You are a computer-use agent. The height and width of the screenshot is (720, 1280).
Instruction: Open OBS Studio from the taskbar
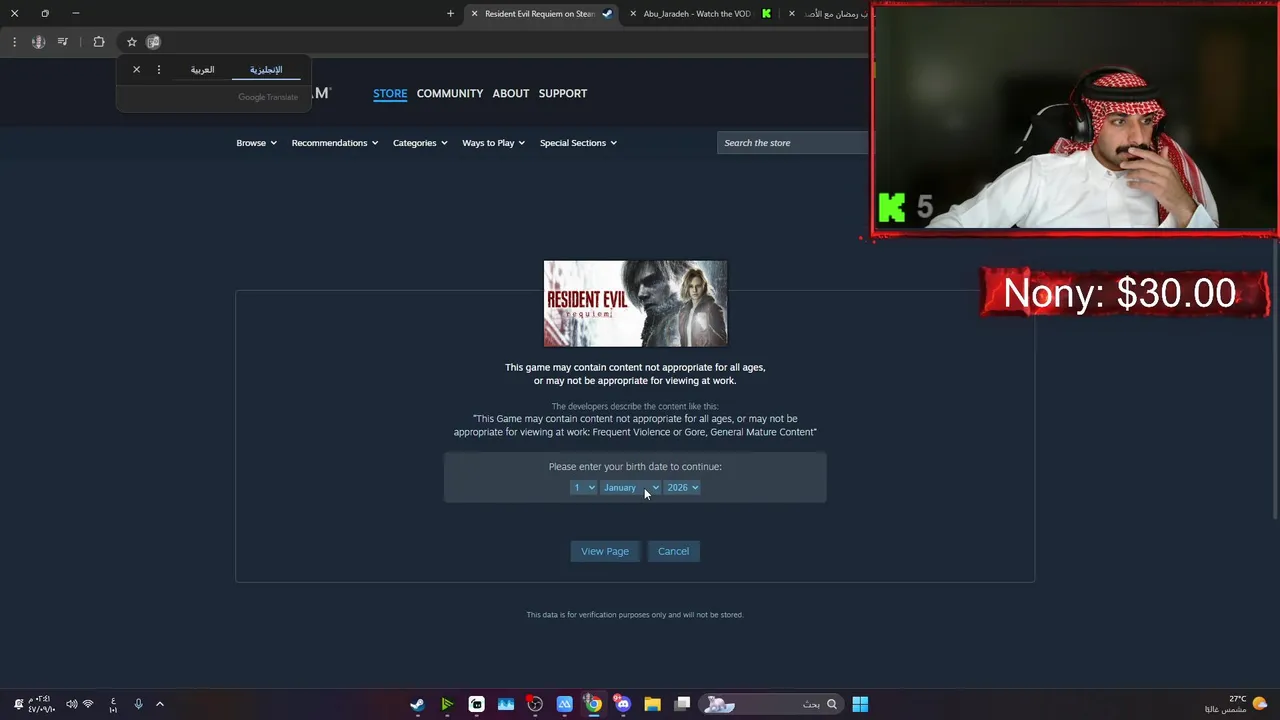point(535,704)
